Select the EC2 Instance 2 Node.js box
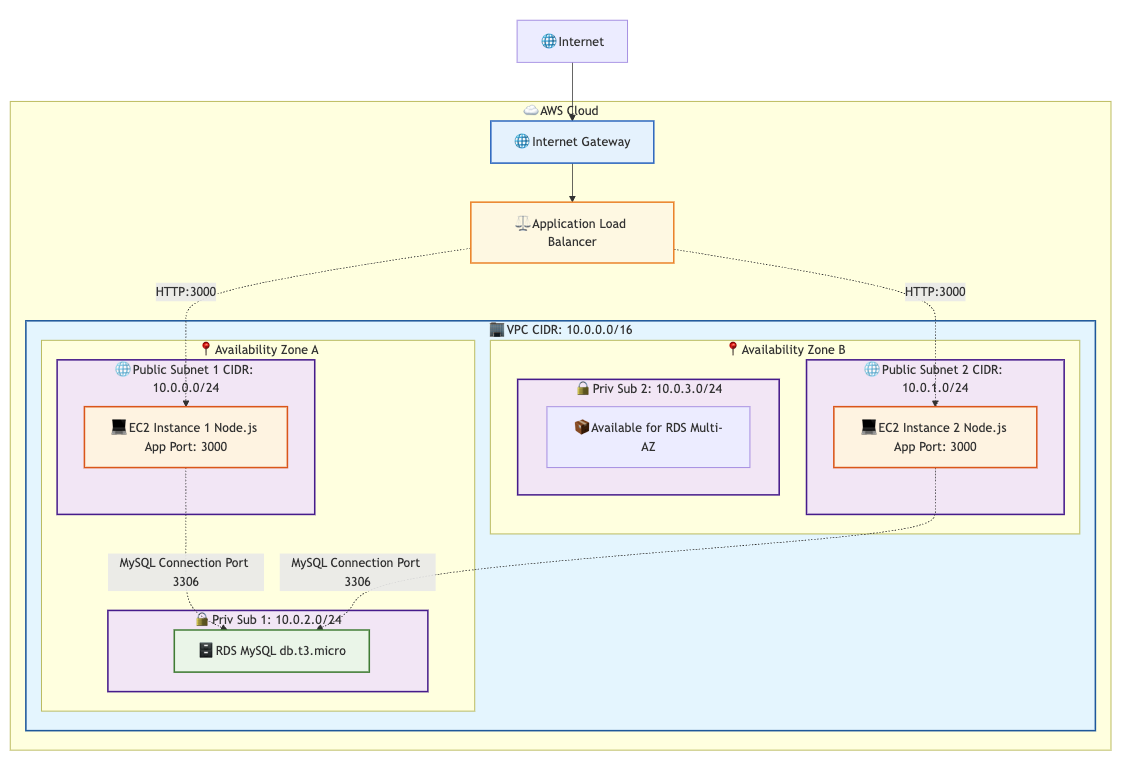 pos(935,437)
